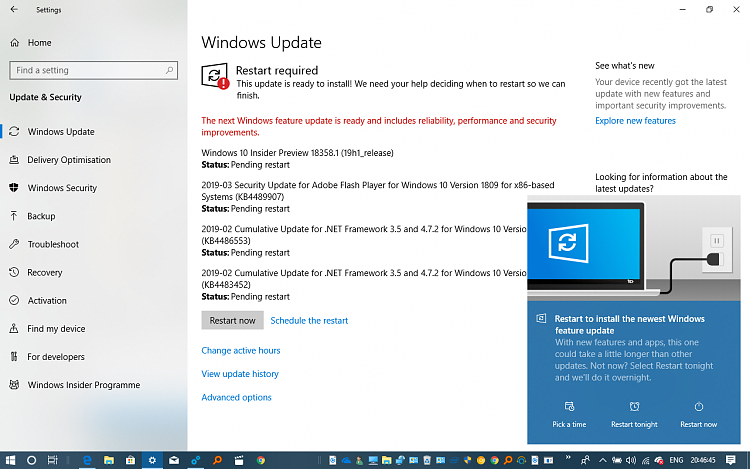
Task: Click the Restart required status icon
Action: click(215, 76)
